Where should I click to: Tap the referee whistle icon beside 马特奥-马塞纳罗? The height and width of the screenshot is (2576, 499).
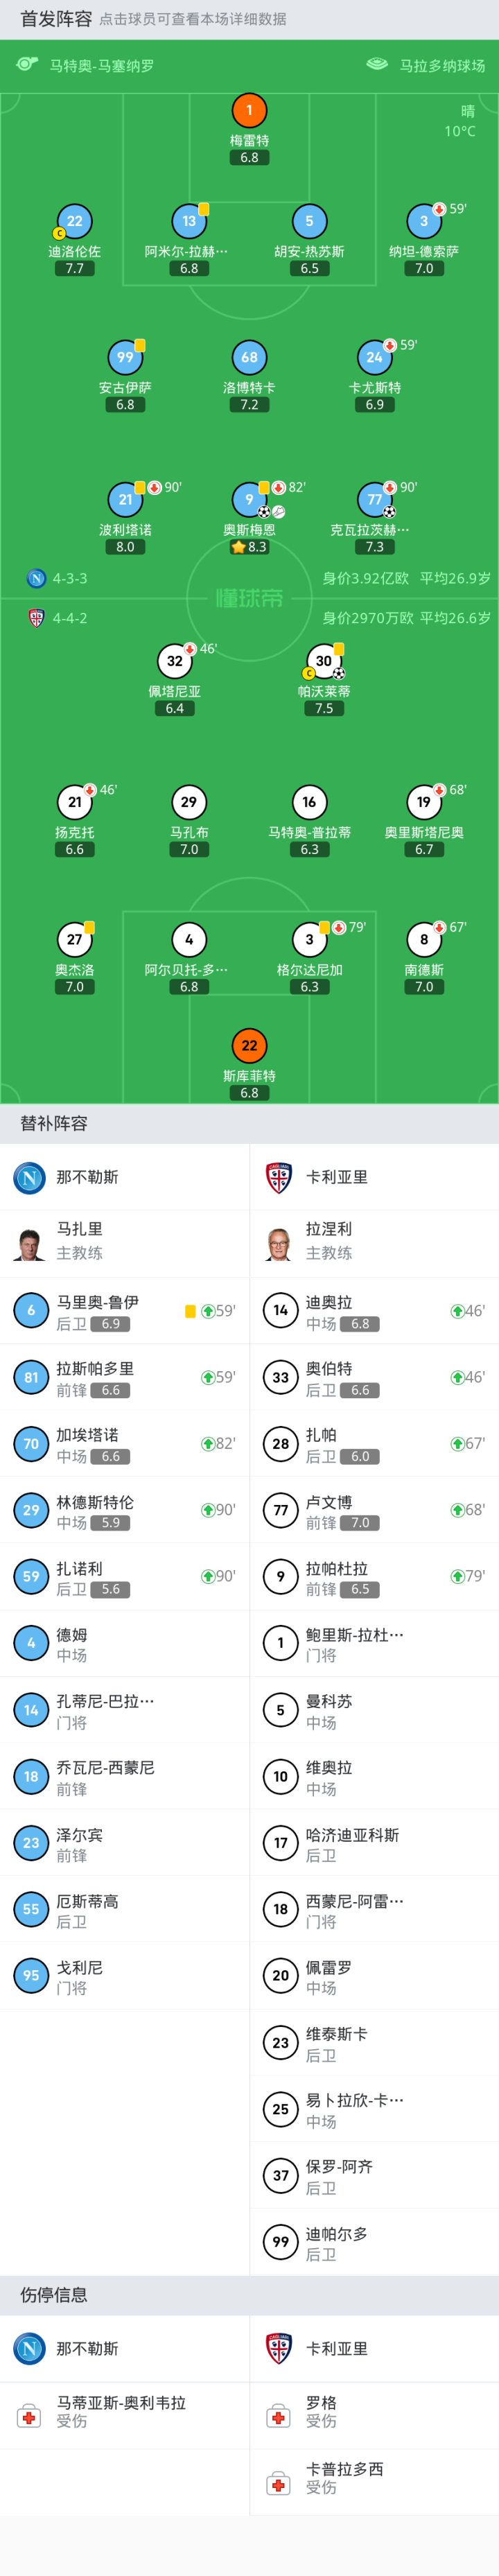27,65
